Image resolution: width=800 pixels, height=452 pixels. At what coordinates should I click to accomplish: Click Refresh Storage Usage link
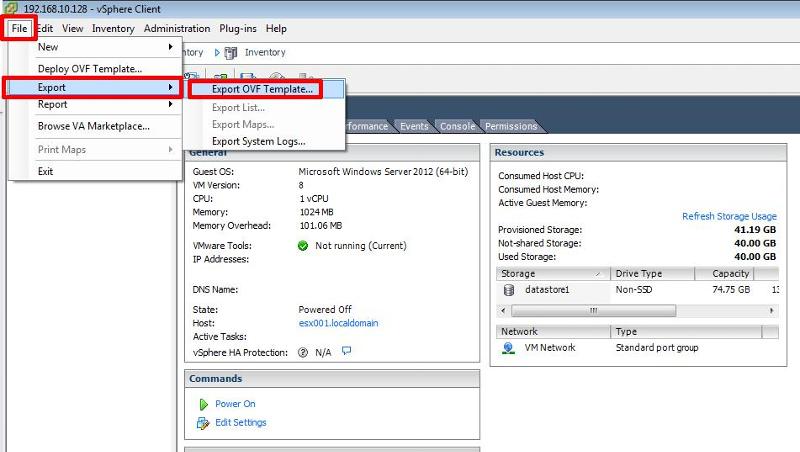[729, 216]
